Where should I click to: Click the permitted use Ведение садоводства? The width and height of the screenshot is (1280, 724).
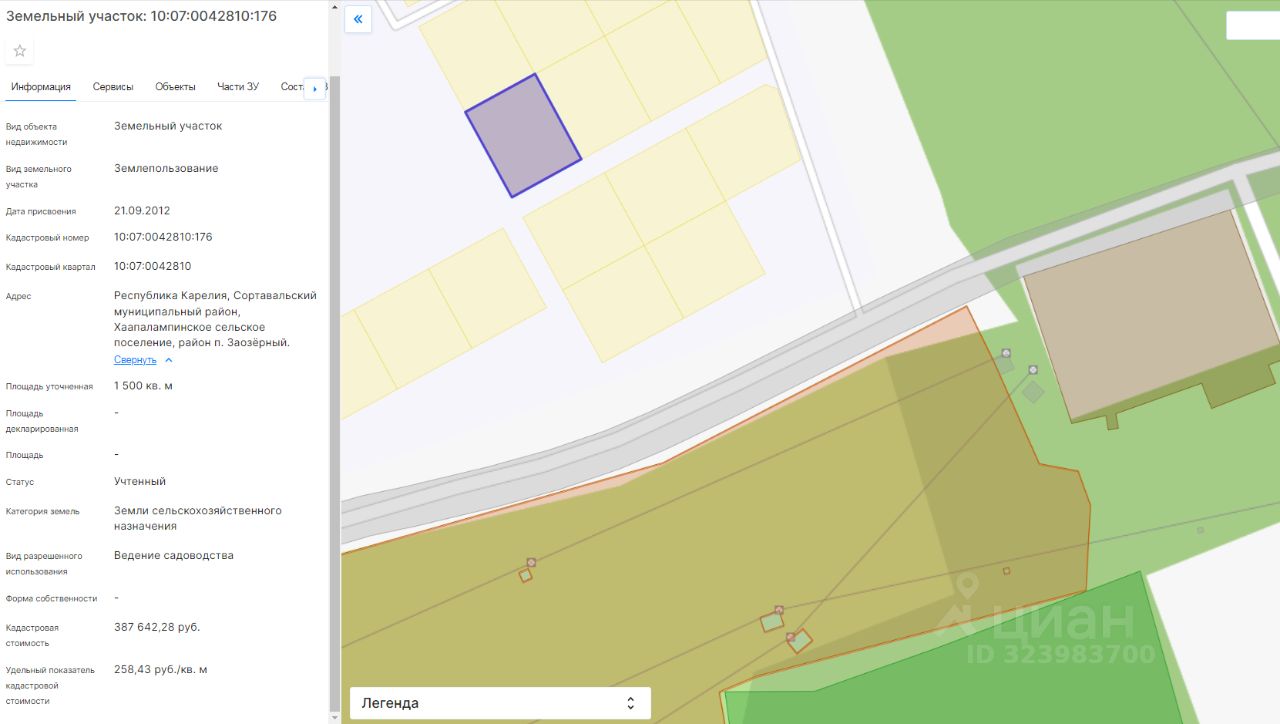[x=174, y=555]
